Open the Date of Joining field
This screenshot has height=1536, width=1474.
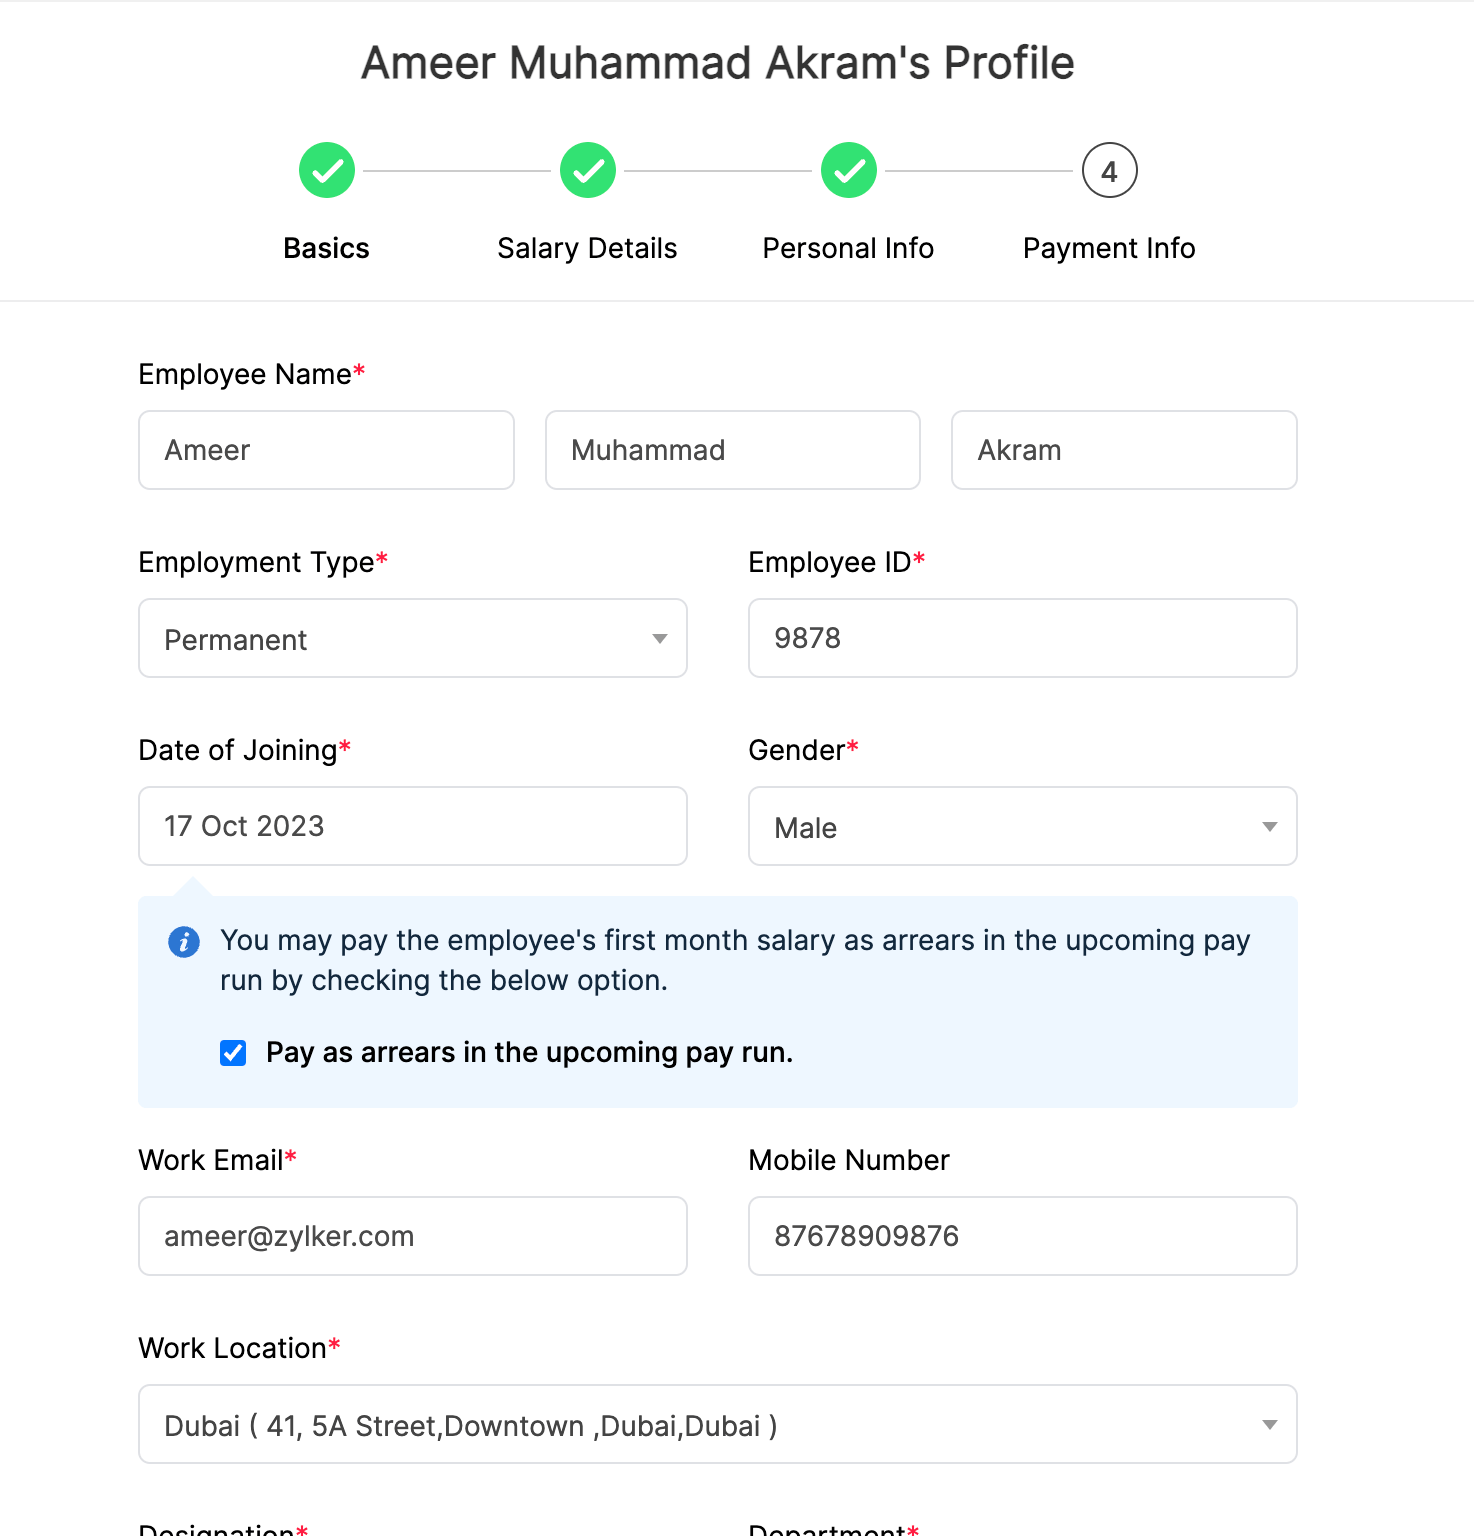click(x=412, y=827)
